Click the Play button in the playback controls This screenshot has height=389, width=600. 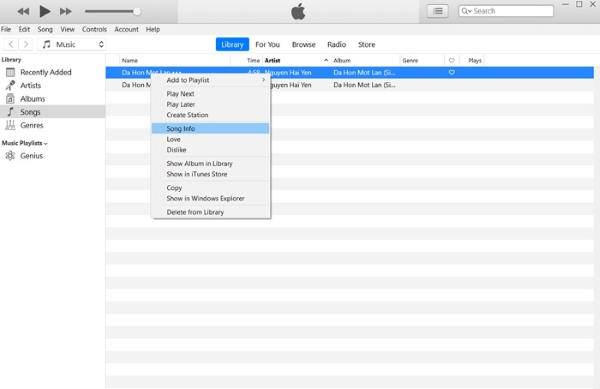[x=45, y=11]
